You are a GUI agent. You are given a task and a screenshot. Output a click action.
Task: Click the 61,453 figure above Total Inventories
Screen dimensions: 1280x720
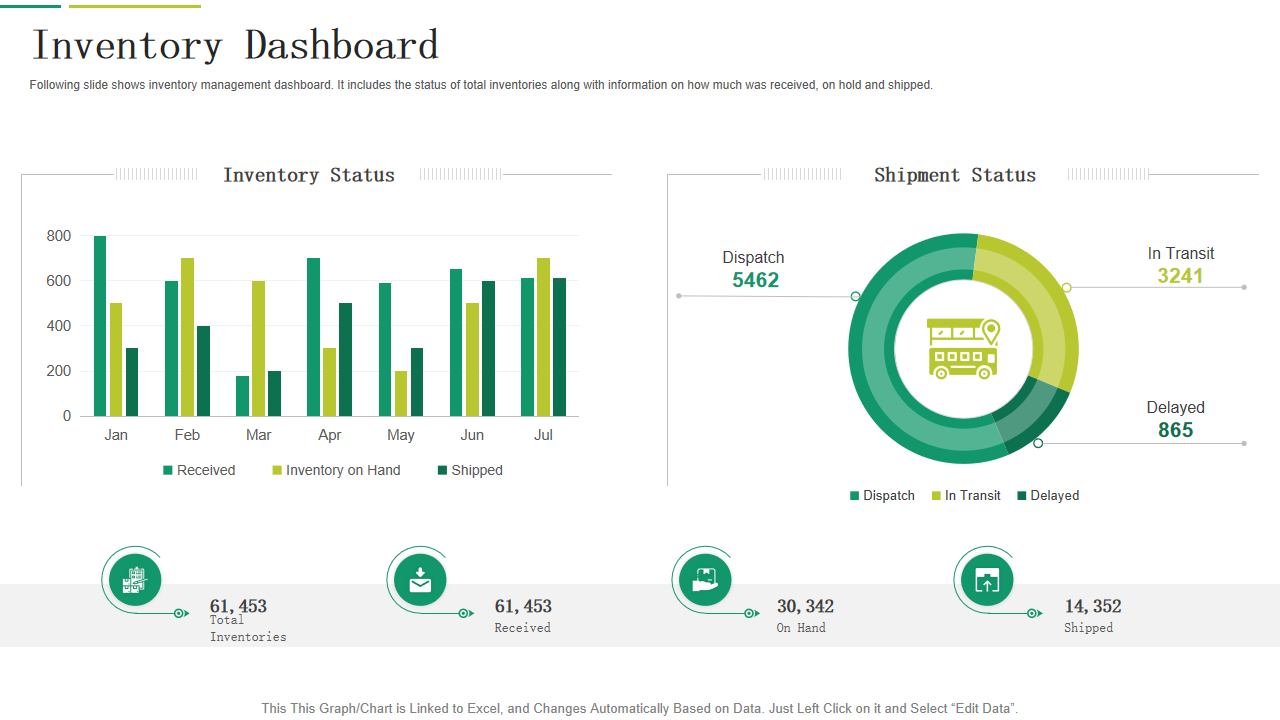pos(238,606)
